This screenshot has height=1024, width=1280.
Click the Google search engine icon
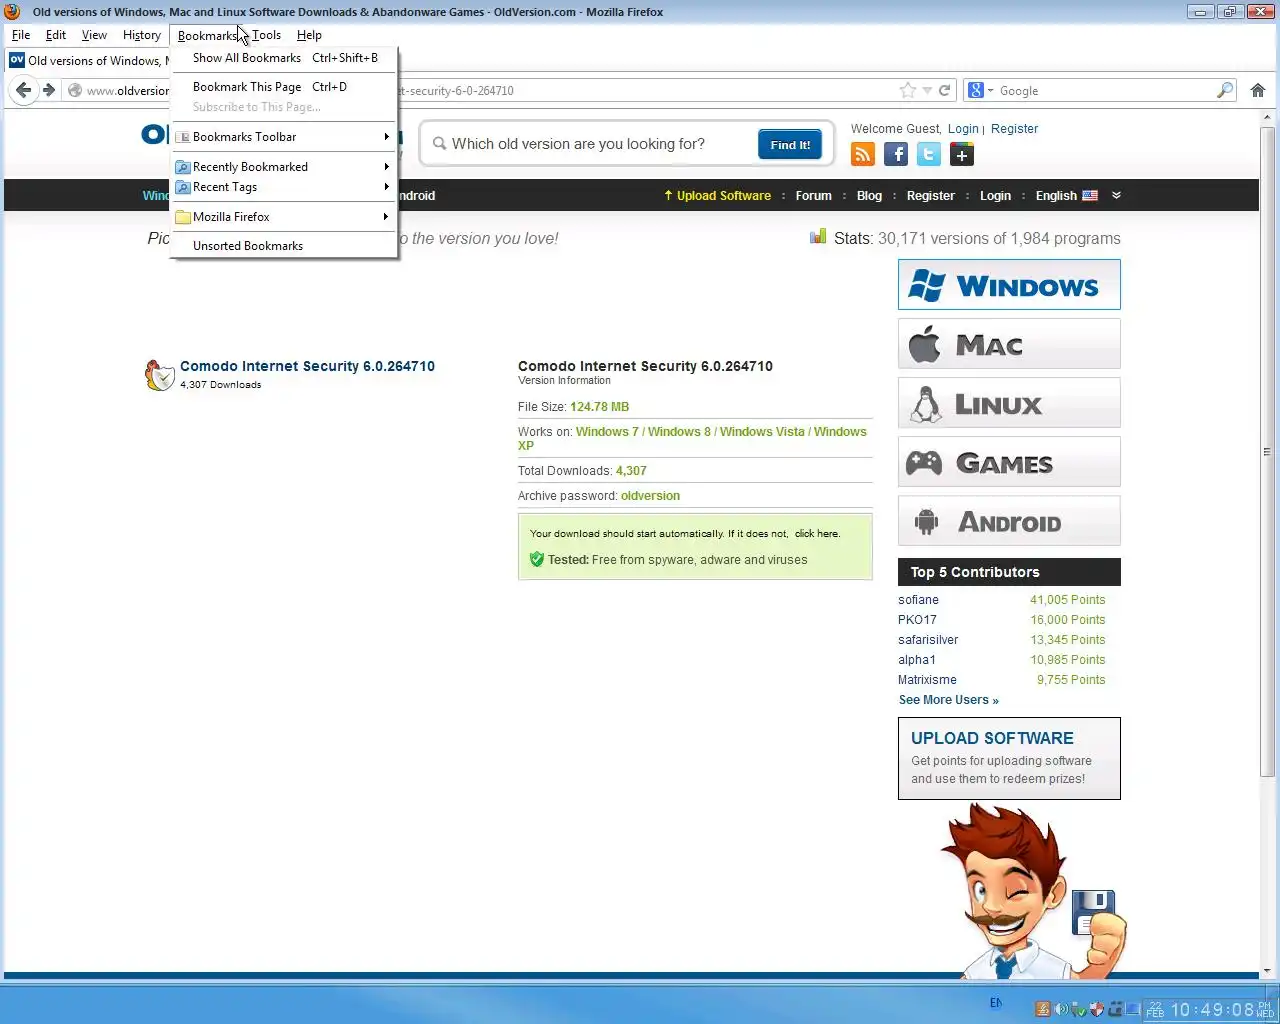976,90
